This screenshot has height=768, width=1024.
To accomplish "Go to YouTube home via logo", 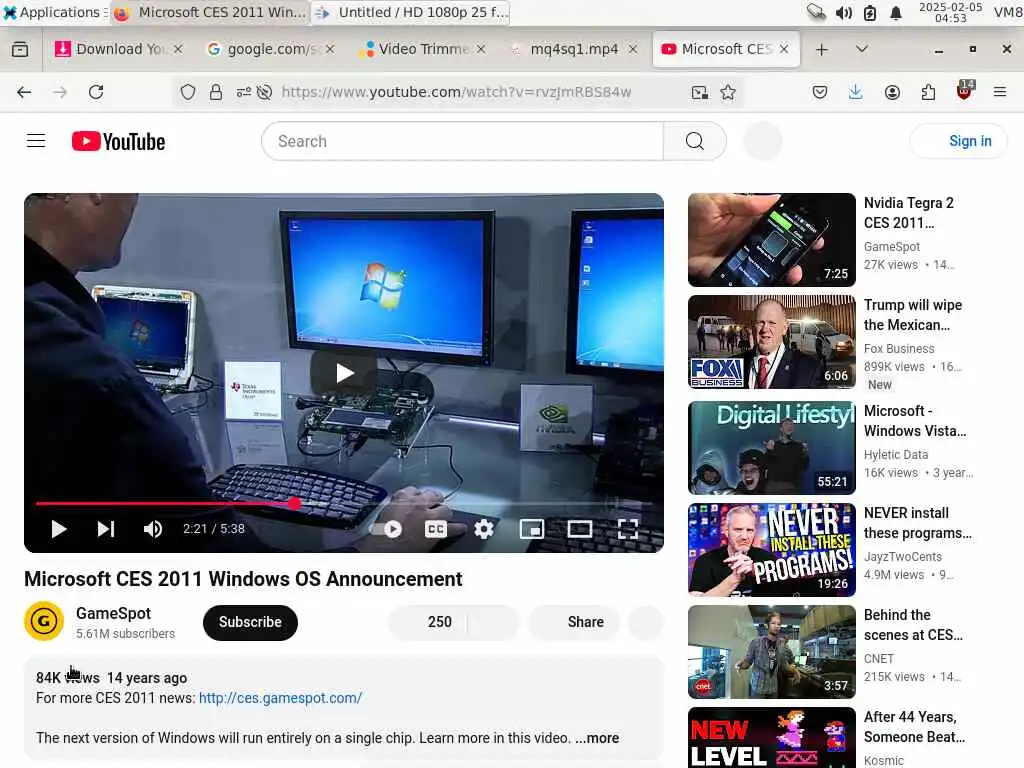I will coord(118,141).
